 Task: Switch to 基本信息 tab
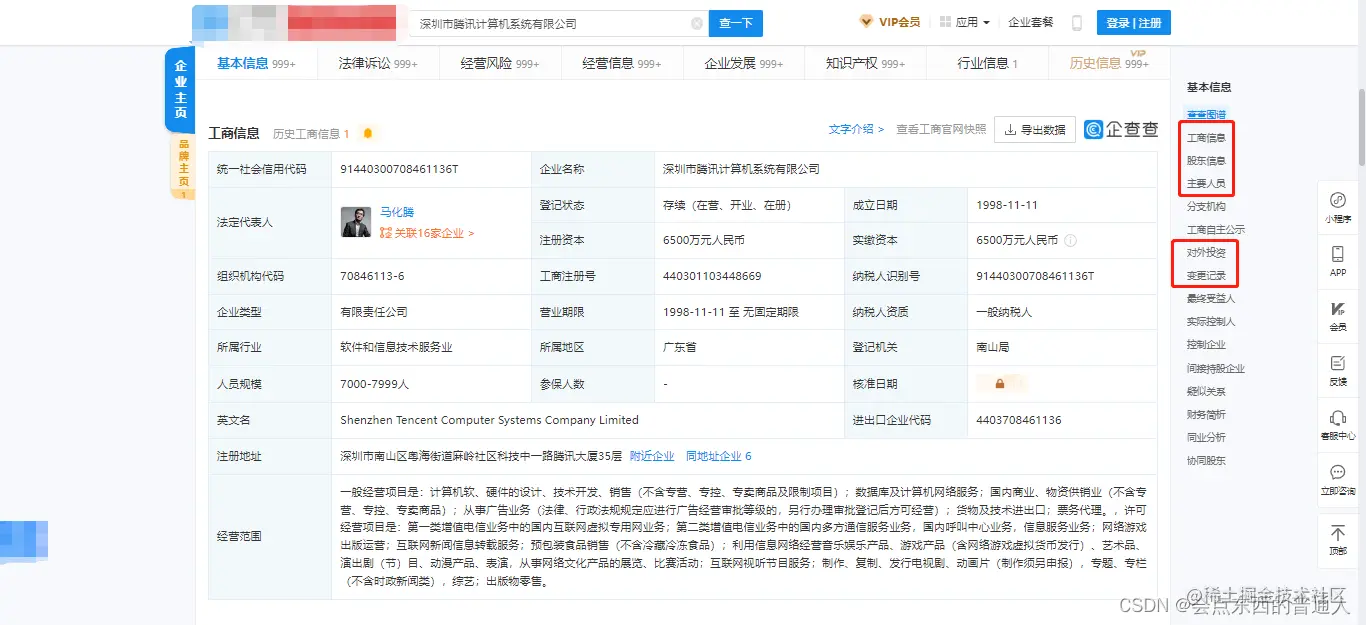click(x=256, y=63)
